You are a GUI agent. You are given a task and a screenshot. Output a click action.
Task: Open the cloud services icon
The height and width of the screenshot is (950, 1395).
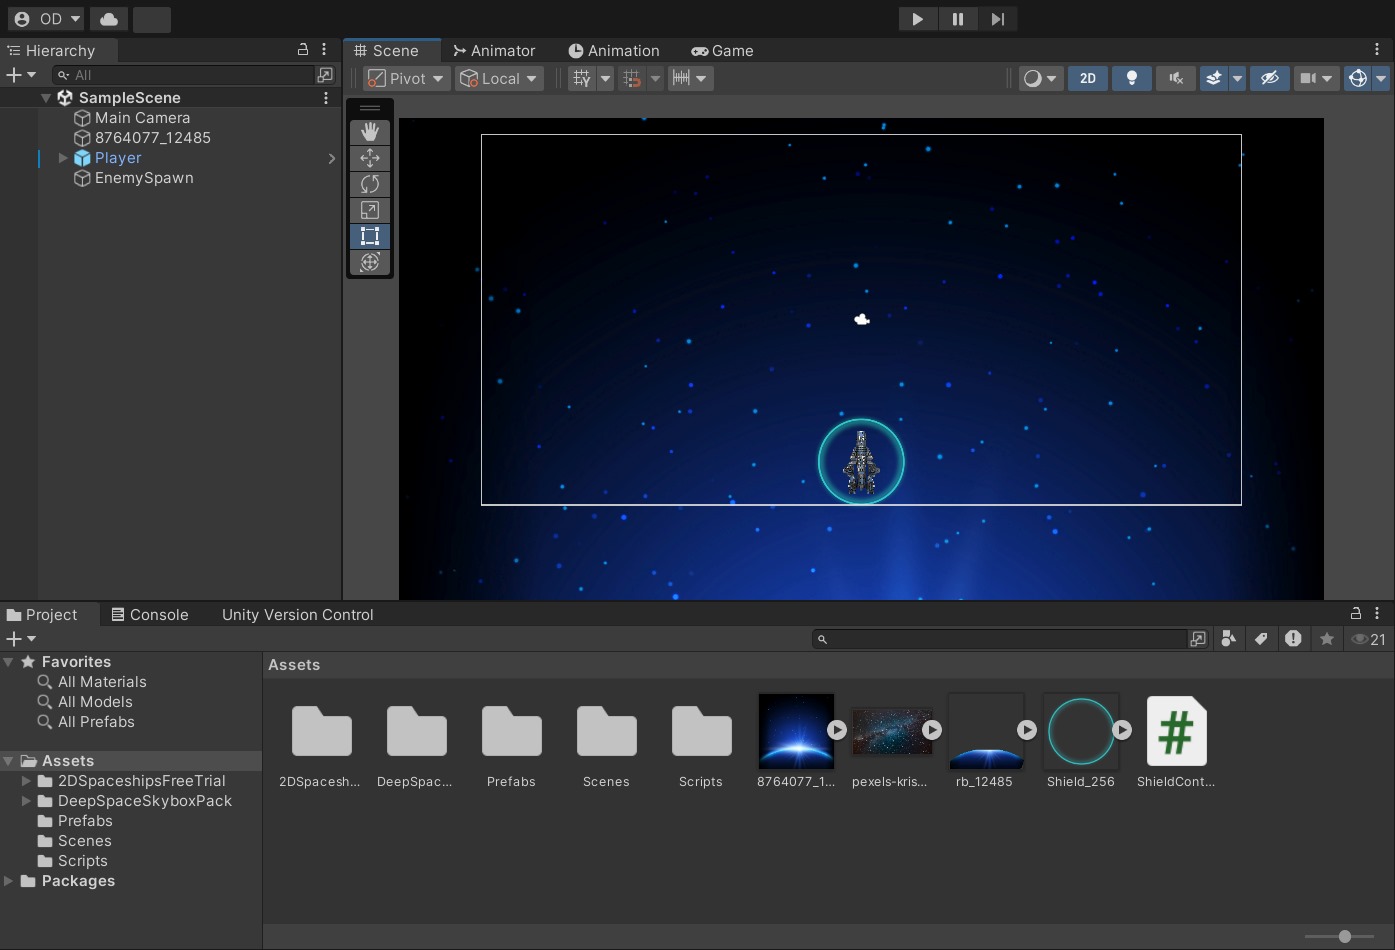tap(109, 19)
